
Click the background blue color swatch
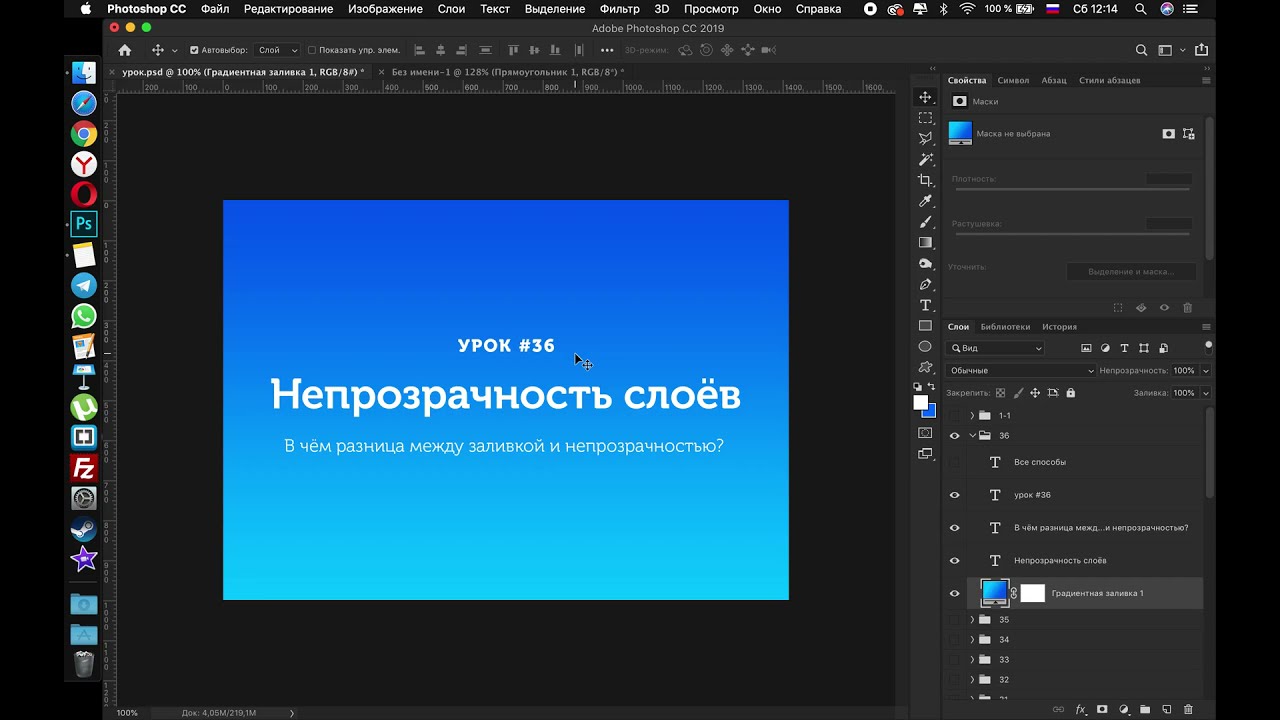pyautogui.click(x=930, y=411)
